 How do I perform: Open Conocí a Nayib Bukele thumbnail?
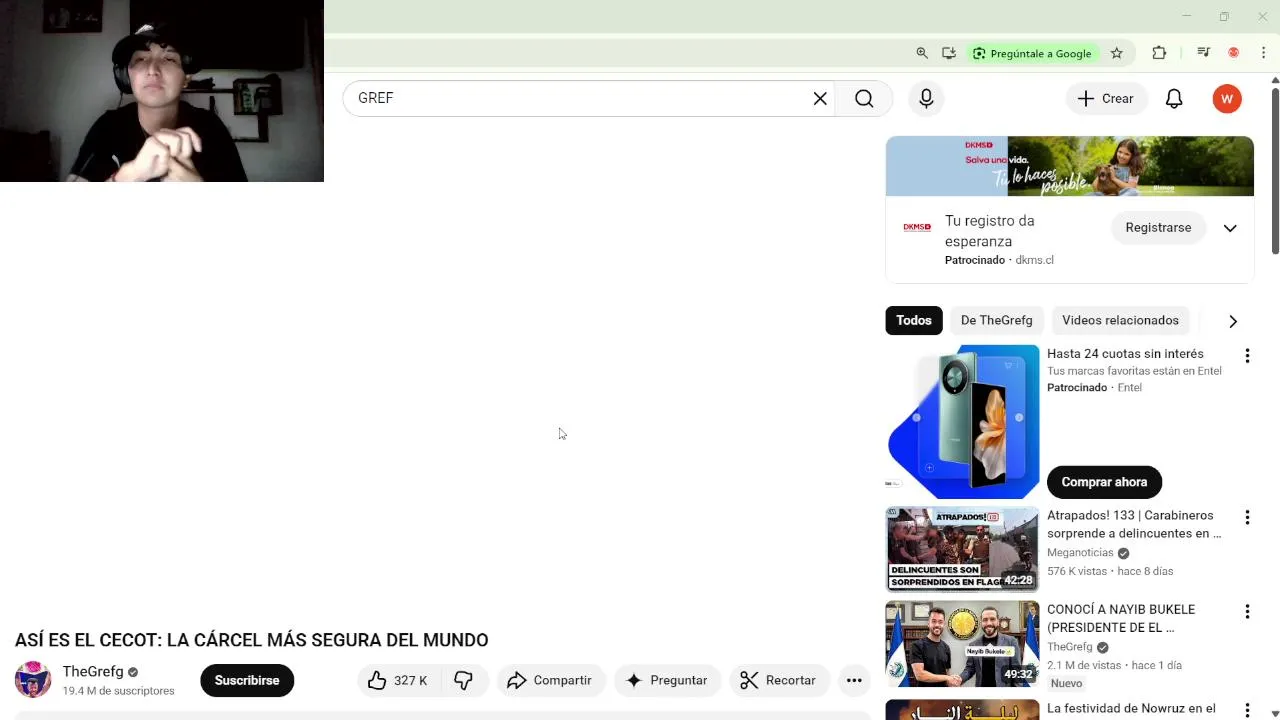point(963,644)
